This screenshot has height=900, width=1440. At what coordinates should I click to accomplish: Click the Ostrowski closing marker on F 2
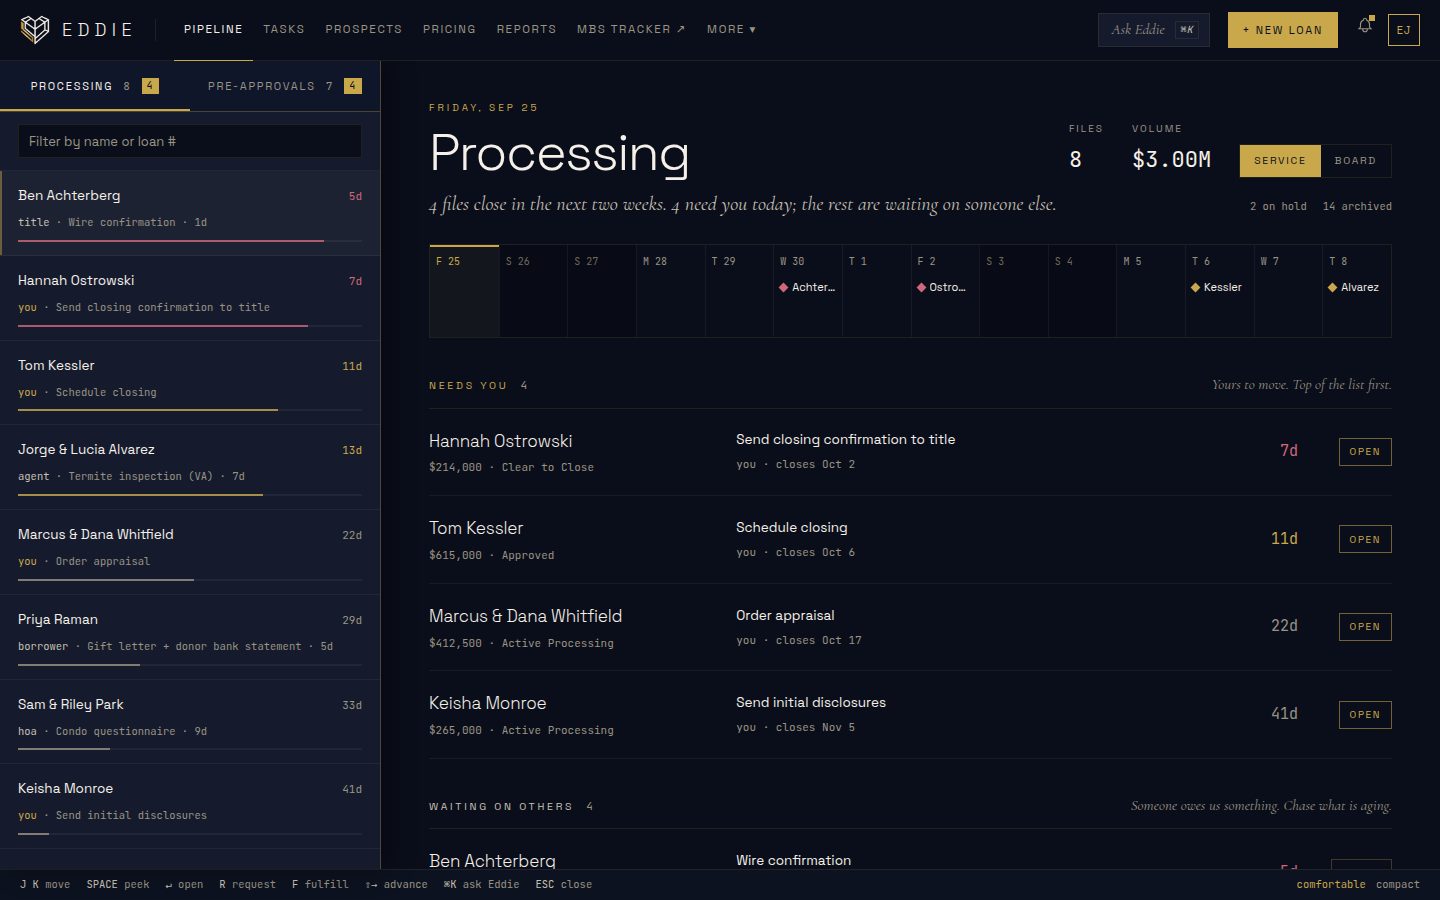tap(941, 287)
